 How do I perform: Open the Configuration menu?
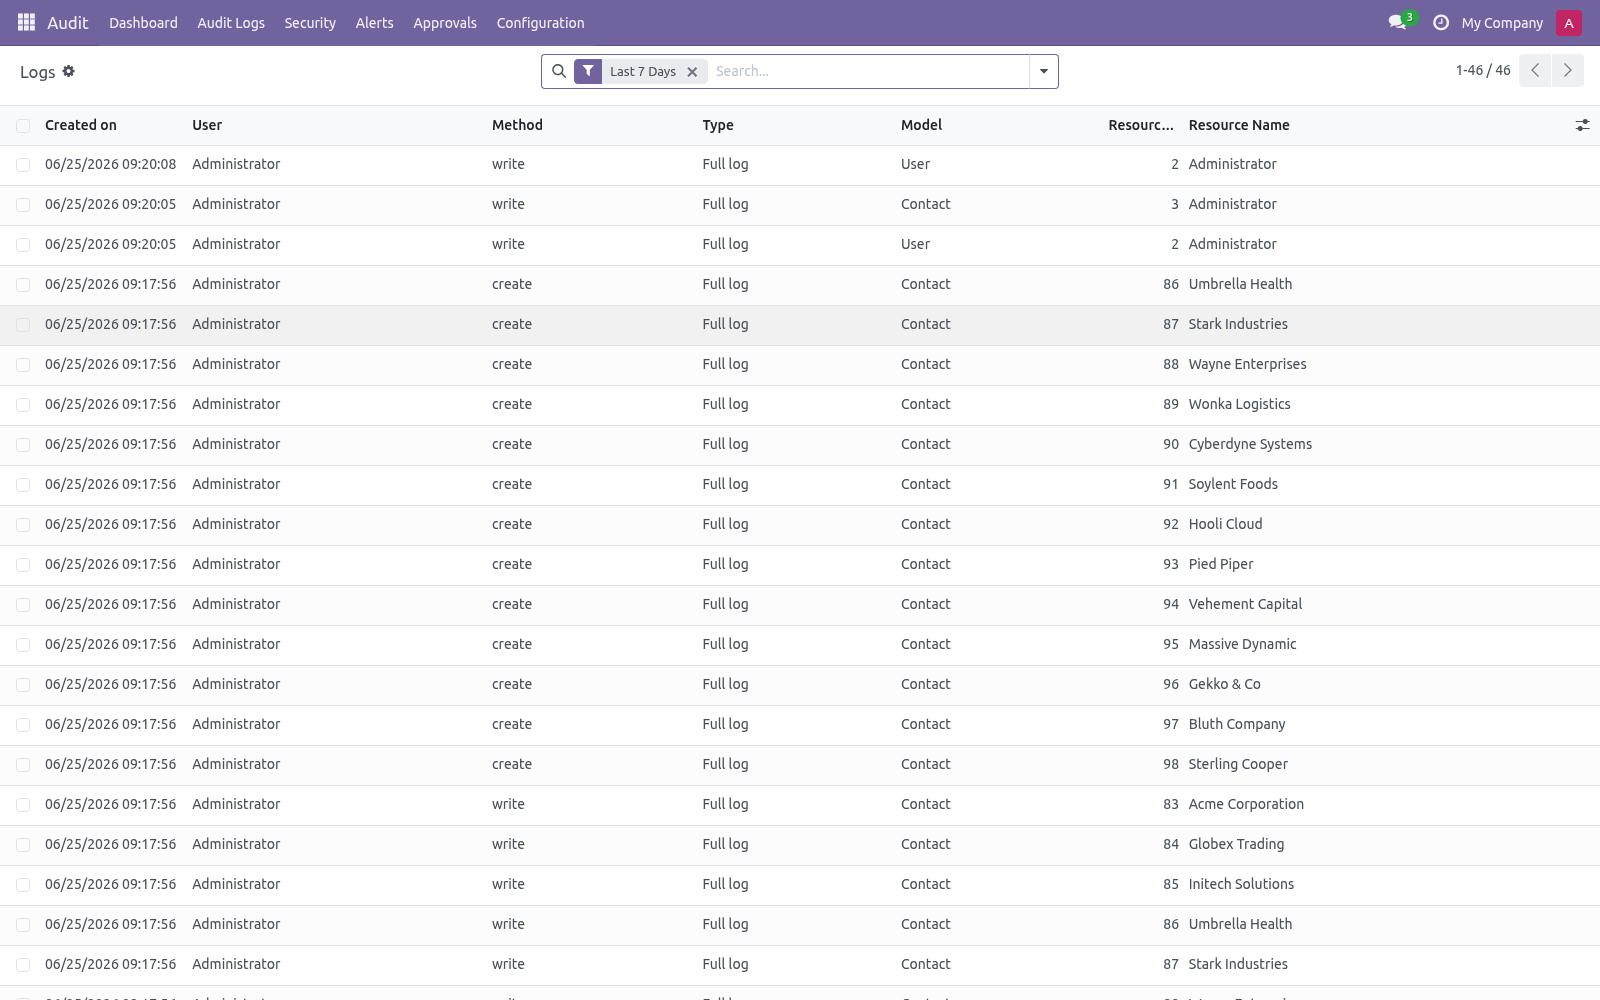tap(540, 22)
